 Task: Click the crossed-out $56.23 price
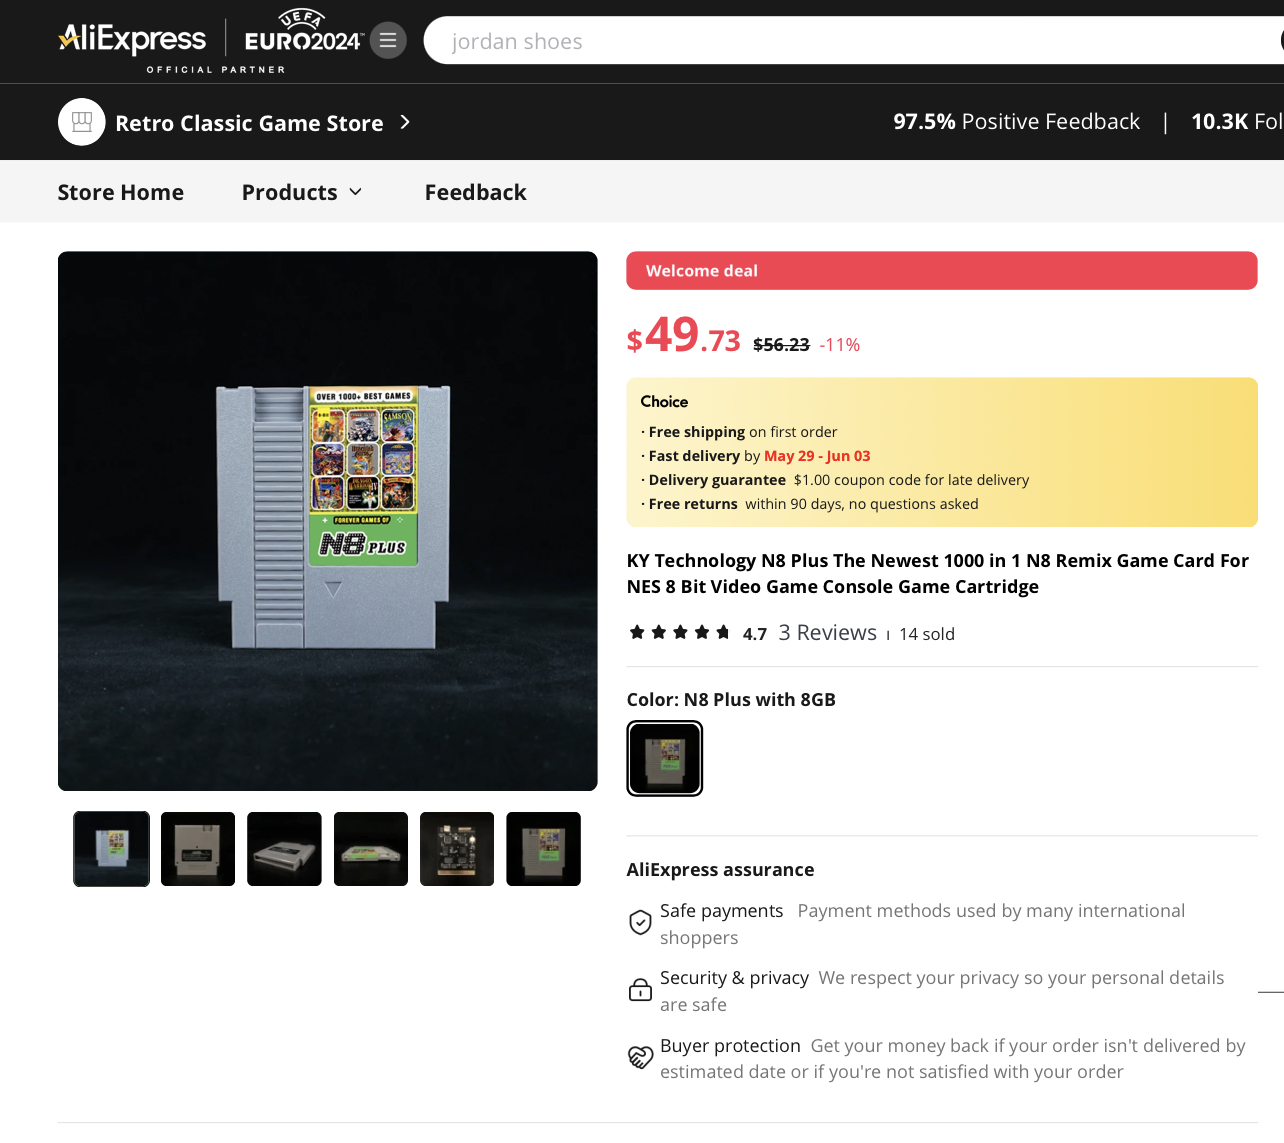tap(781, 345)
